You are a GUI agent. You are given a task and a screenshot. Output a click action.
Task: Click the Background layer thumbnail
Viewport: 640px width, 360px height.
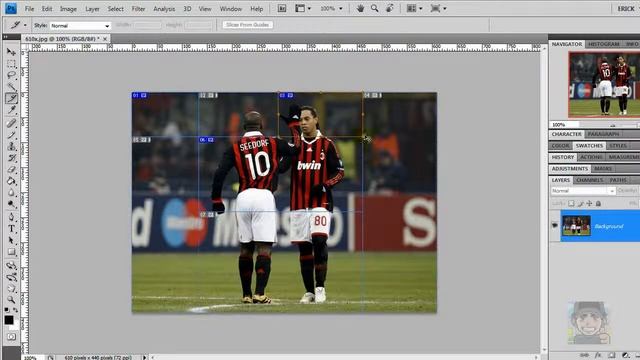pyautogui.click(x=576, y=225)
